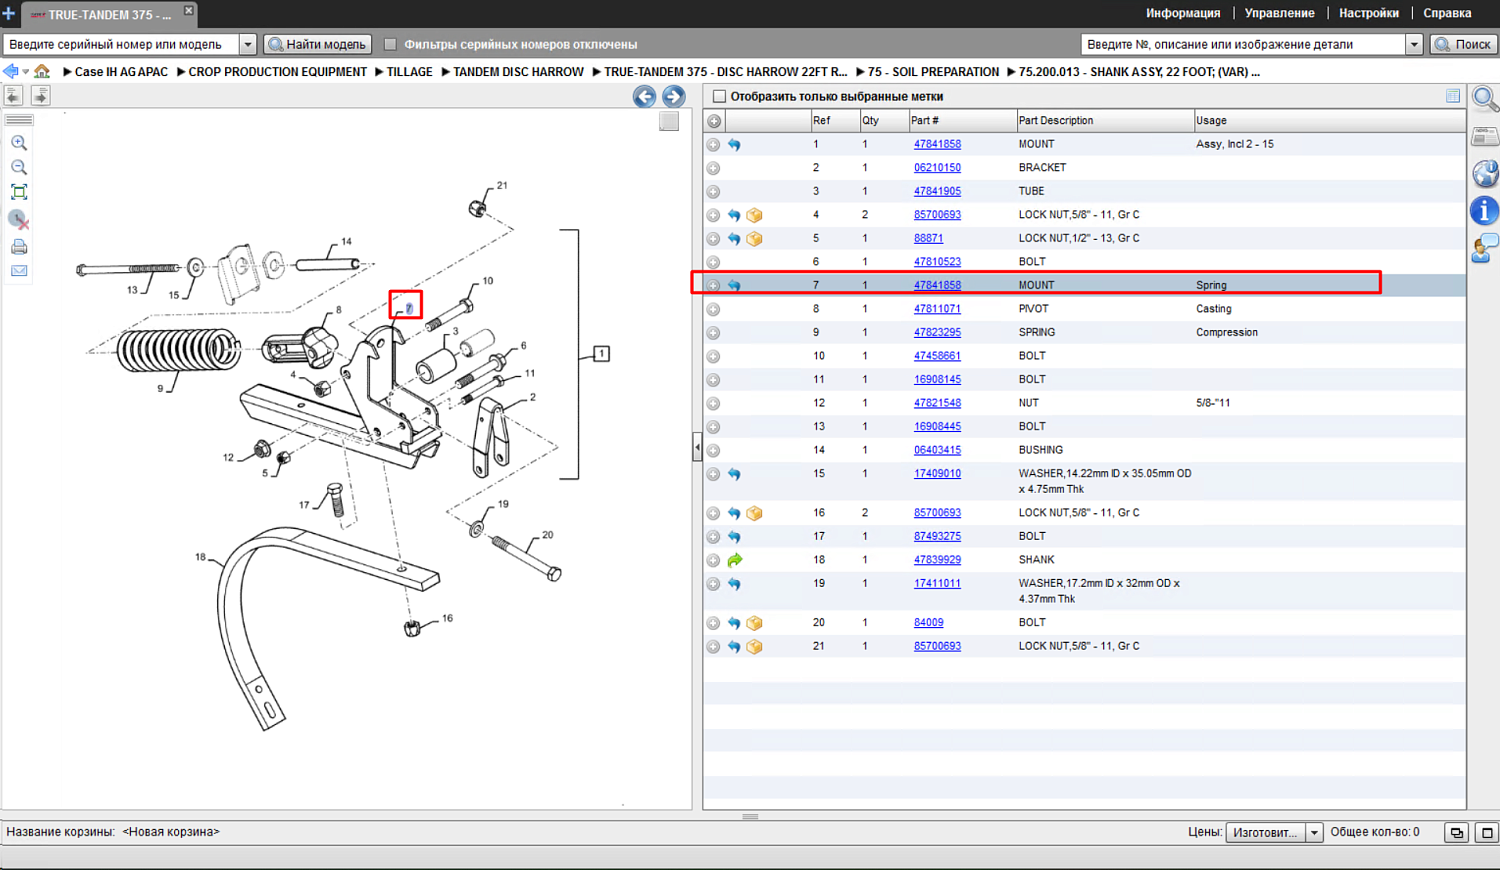Open the search panel from right sidebar magnifier
This screenshot has height=870, width=1500.
pos(1485,99)
